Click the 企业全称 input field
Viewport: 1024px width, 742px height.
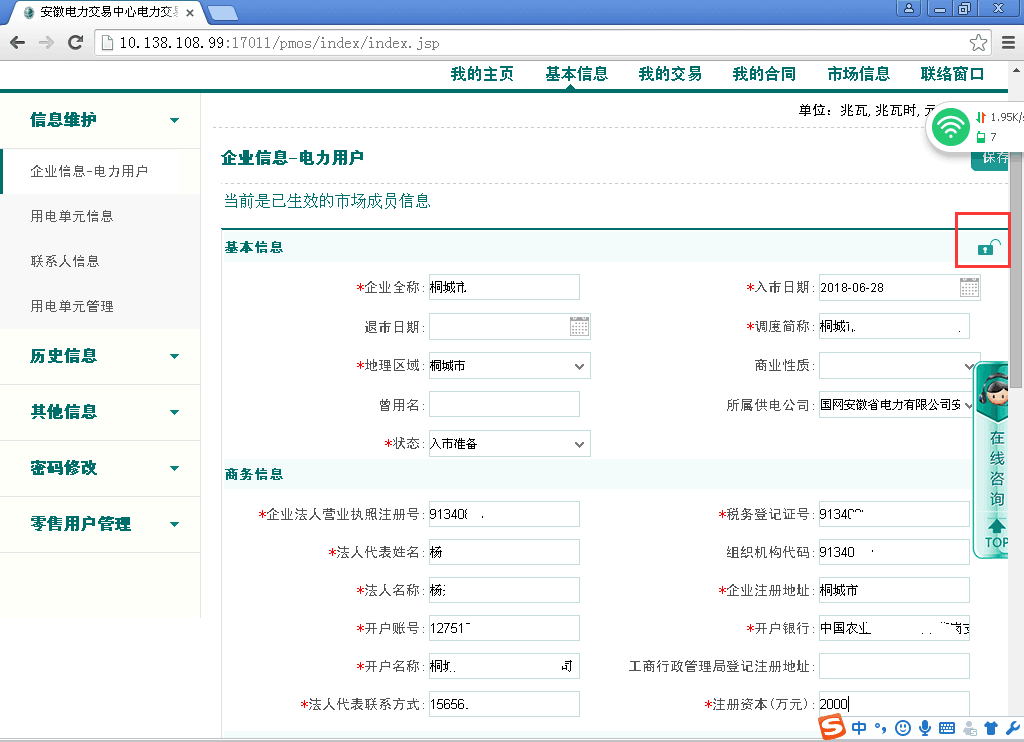pyautogui.click(x=504, y=288)
